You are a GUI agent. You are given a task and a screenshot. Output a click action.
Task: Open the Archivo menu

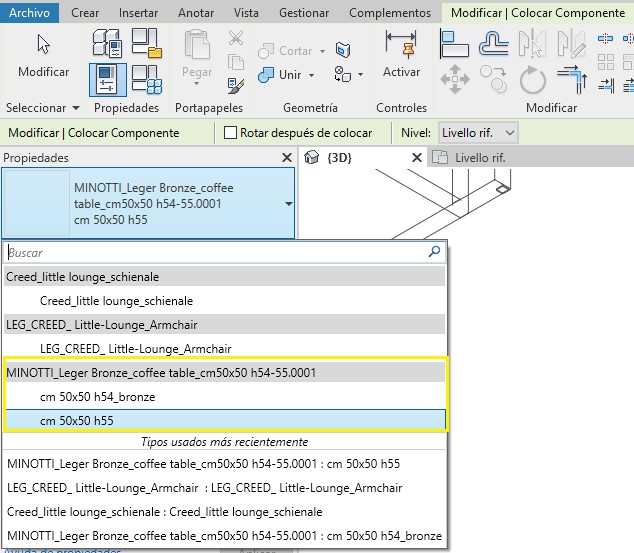point(29,13)
